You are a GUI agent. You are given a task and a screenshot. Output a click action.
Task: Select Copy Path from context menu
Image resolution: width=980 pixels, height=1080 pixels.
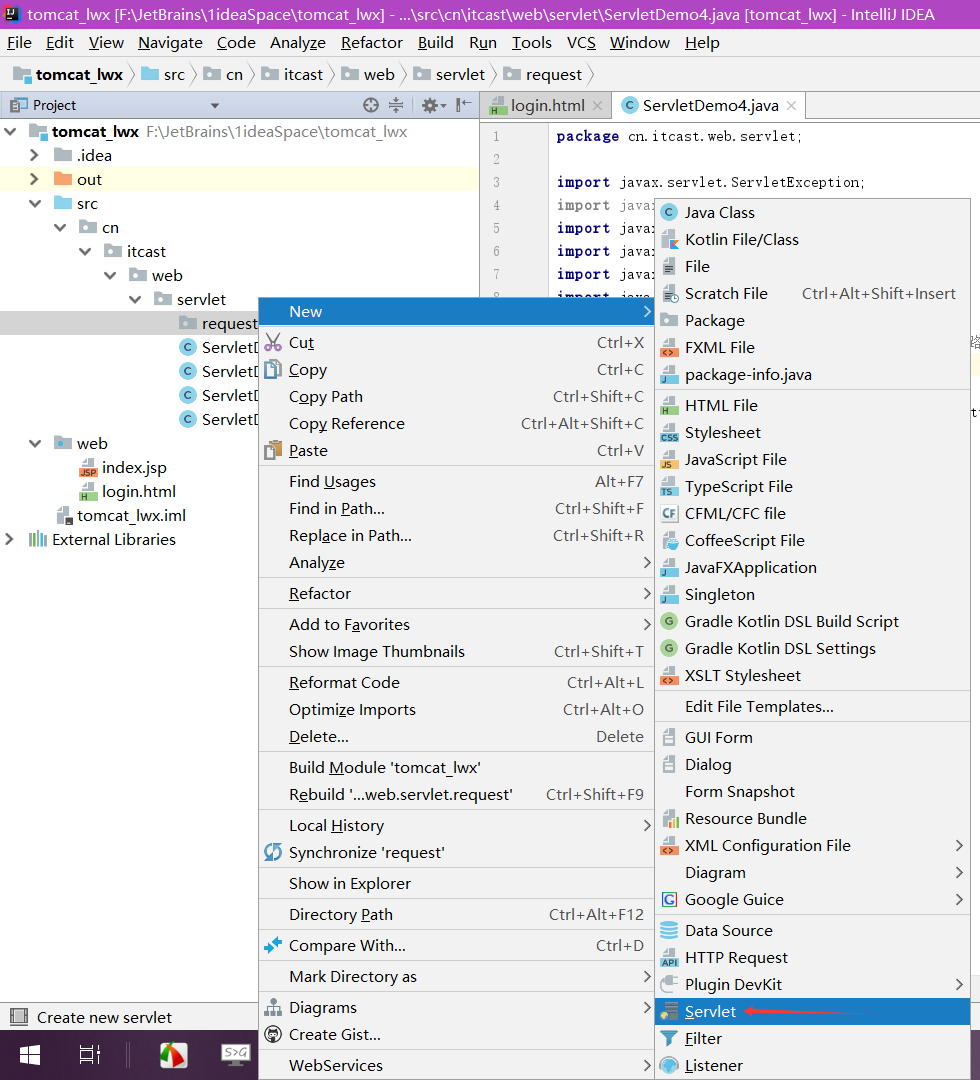456,397
